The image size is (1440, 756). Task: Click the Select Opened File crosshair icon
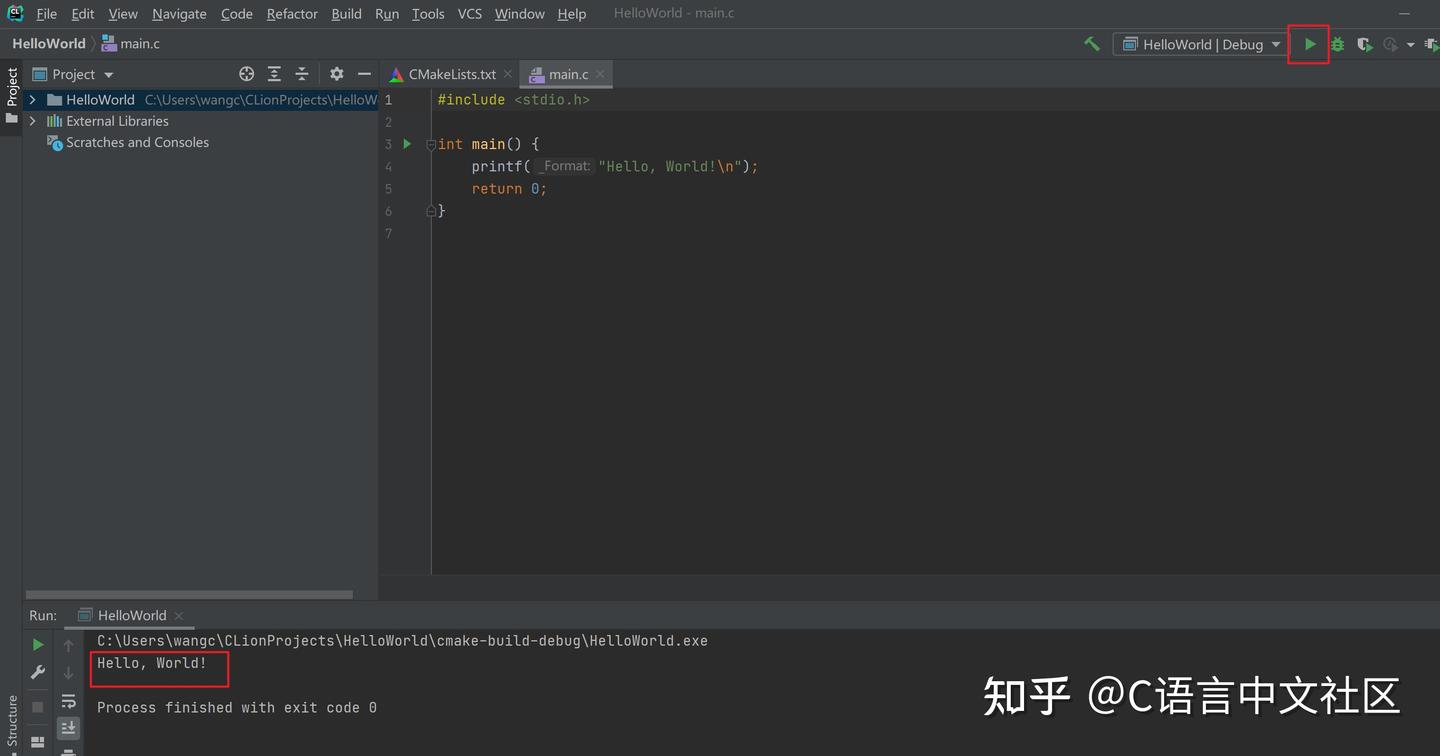[x=246, y=73]
